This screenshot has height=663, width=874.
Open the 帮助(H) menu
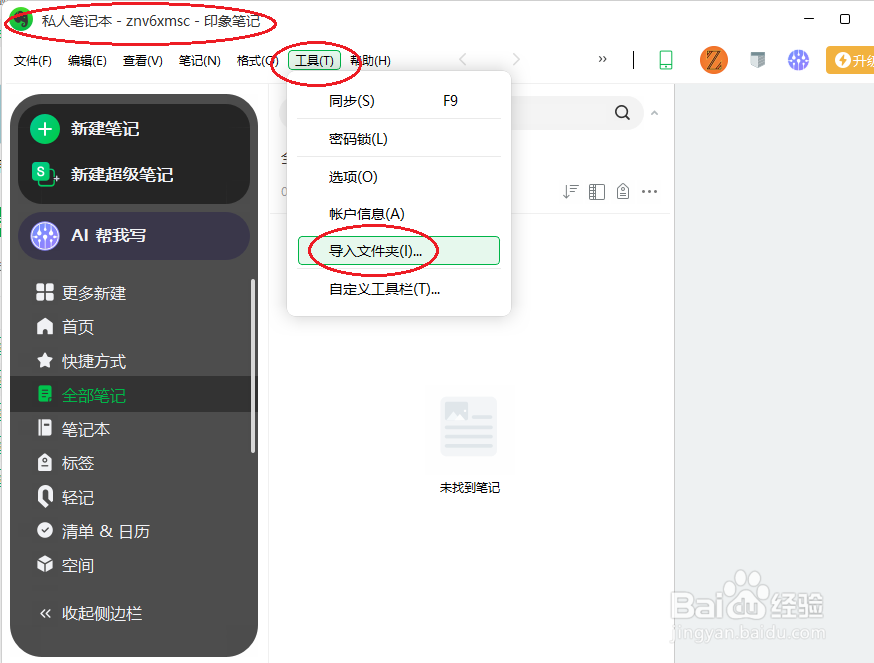tap(370, 60)
